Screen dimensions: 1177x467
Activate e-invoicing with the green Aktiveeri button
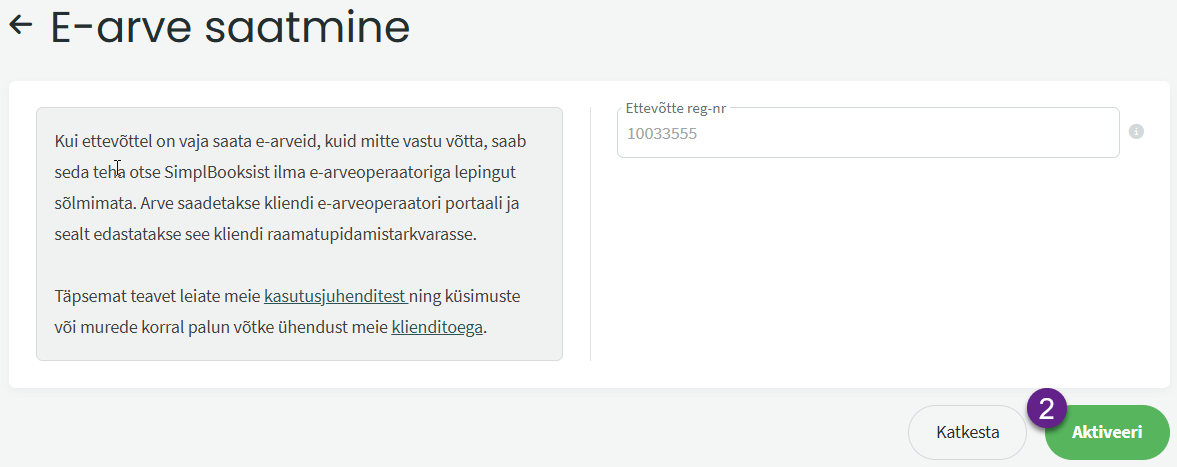click(1106, 432)
